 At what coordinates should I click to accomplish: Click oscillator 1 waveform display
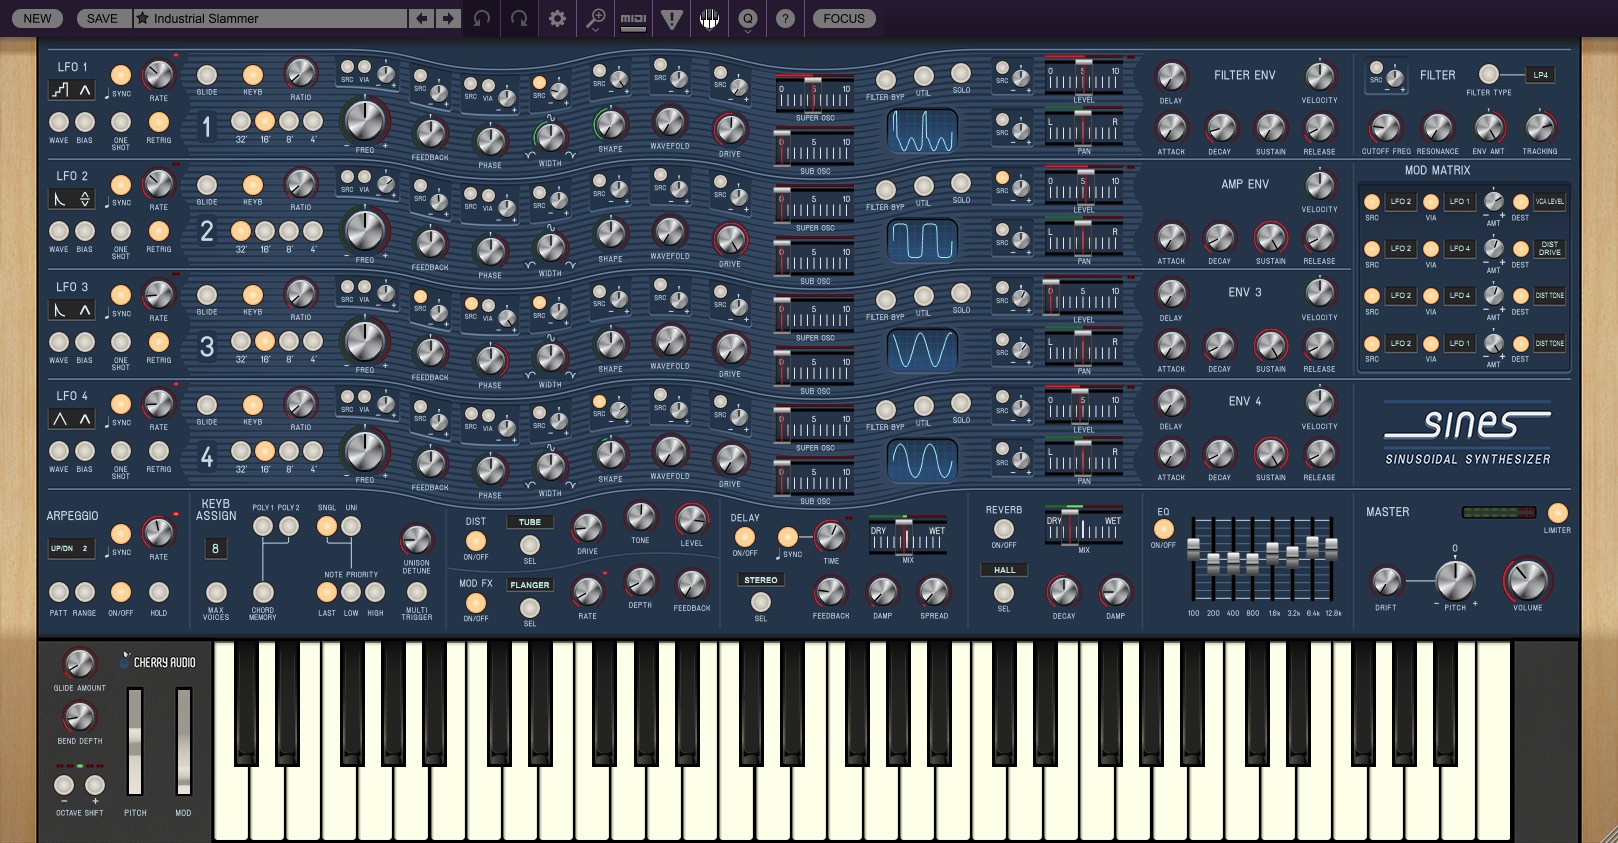[x=922, y=130]
